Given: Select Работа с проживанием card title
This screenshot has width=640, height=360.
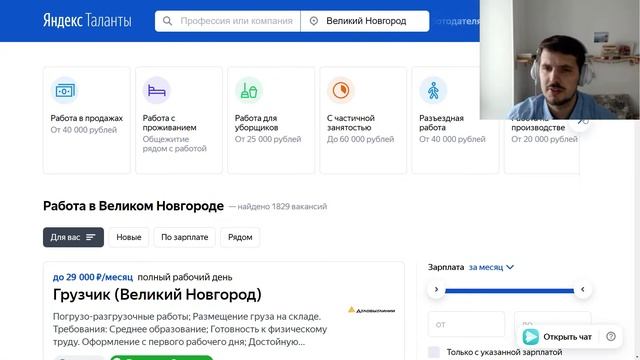Looking at the screenshot, I should (x=169, y=122).
